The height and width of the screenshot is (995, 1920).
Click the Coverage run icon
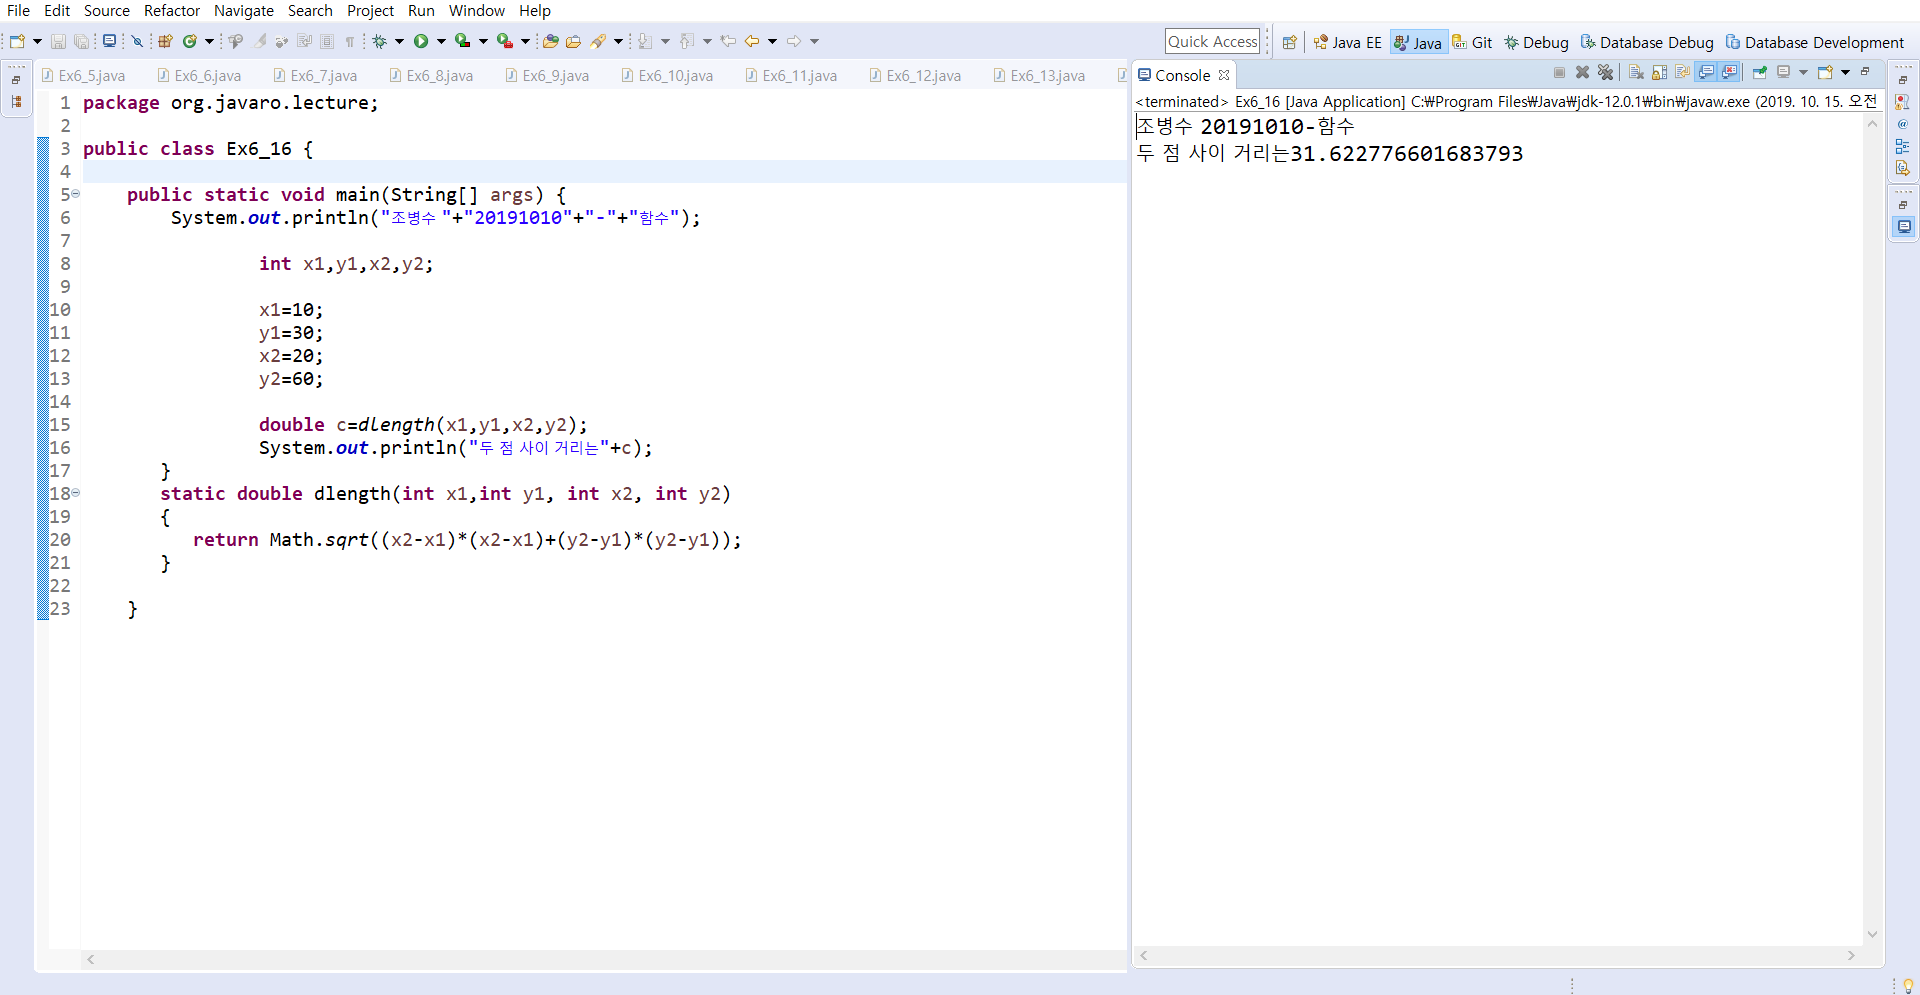point(462,41)
